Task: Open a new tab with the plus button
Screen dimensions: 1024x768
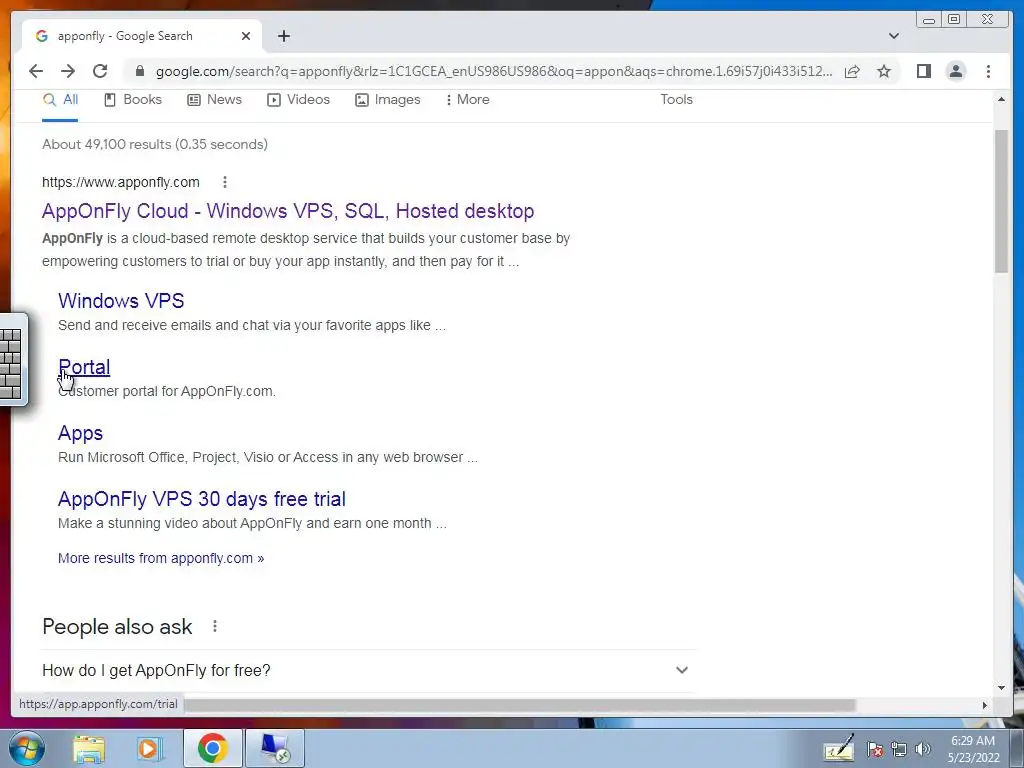Action: pyautogui.click(x=283, y=36)
